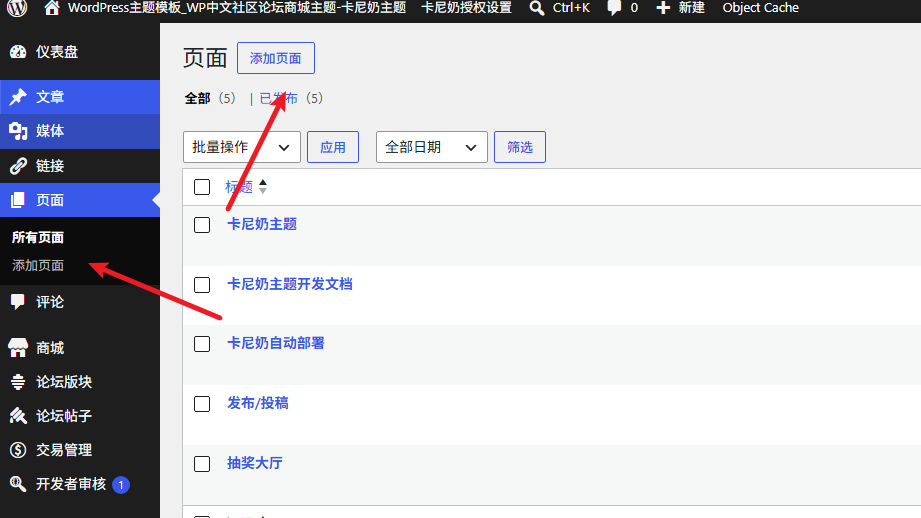Click the 开发者审核 magnifier icon

point(18,484)
